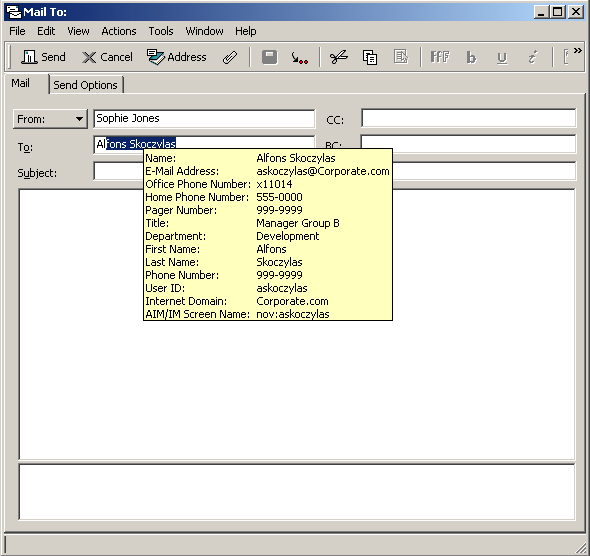
Task: Click into the CC field
Action: (x=468, y=118)
